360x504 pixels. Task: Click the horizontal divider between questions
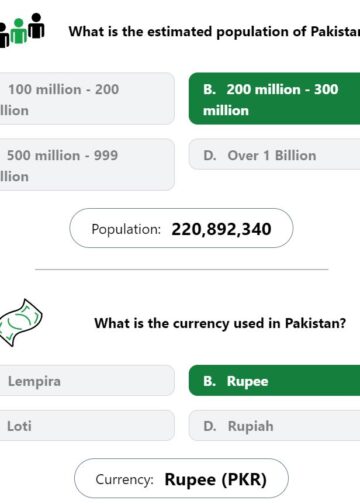pos(182,269)
